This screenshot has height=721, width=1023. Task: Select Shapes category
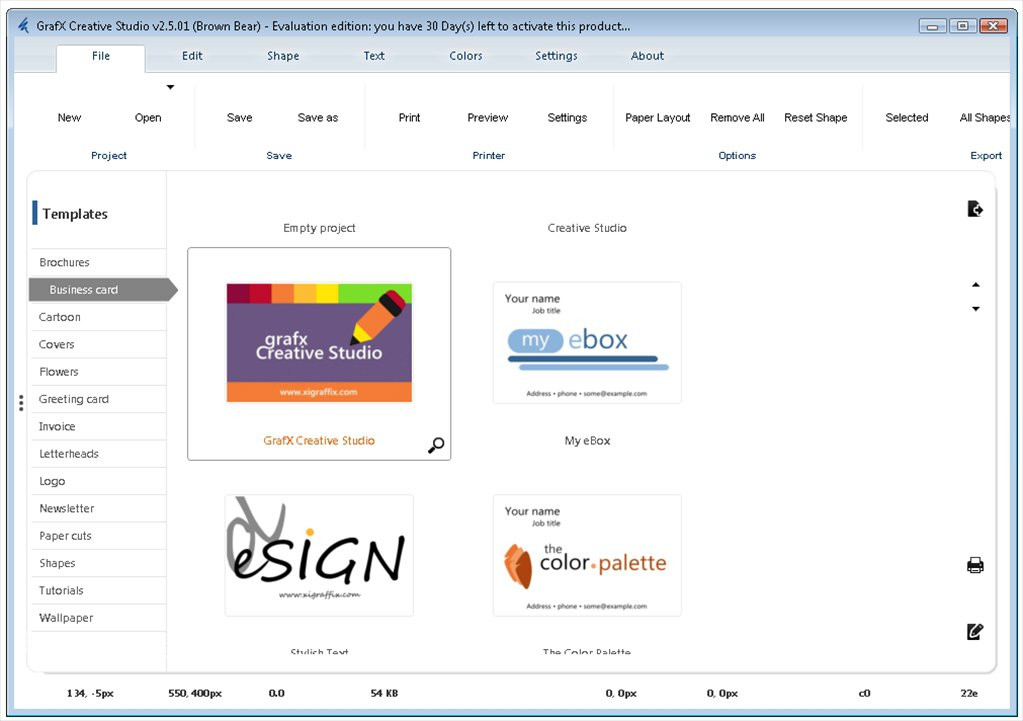[x=98, y=564]
